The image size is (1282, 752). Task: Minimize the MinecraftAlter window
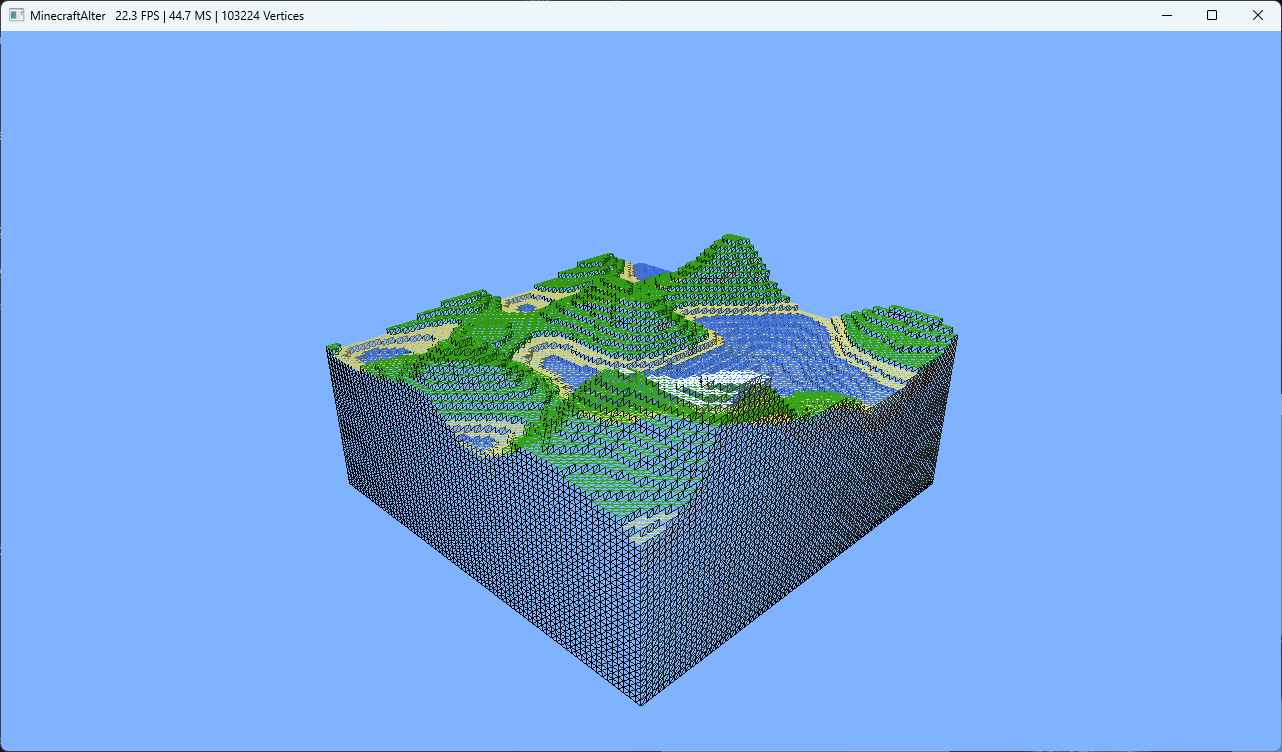1166,15
